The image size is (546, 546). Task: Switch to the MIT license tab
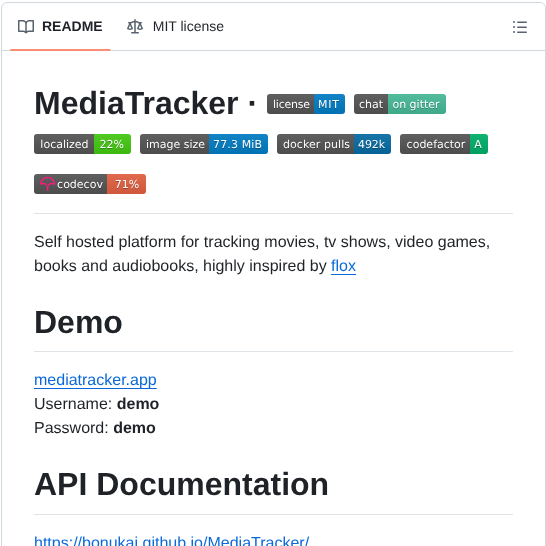pyautogui.click(x=175, y=26)
